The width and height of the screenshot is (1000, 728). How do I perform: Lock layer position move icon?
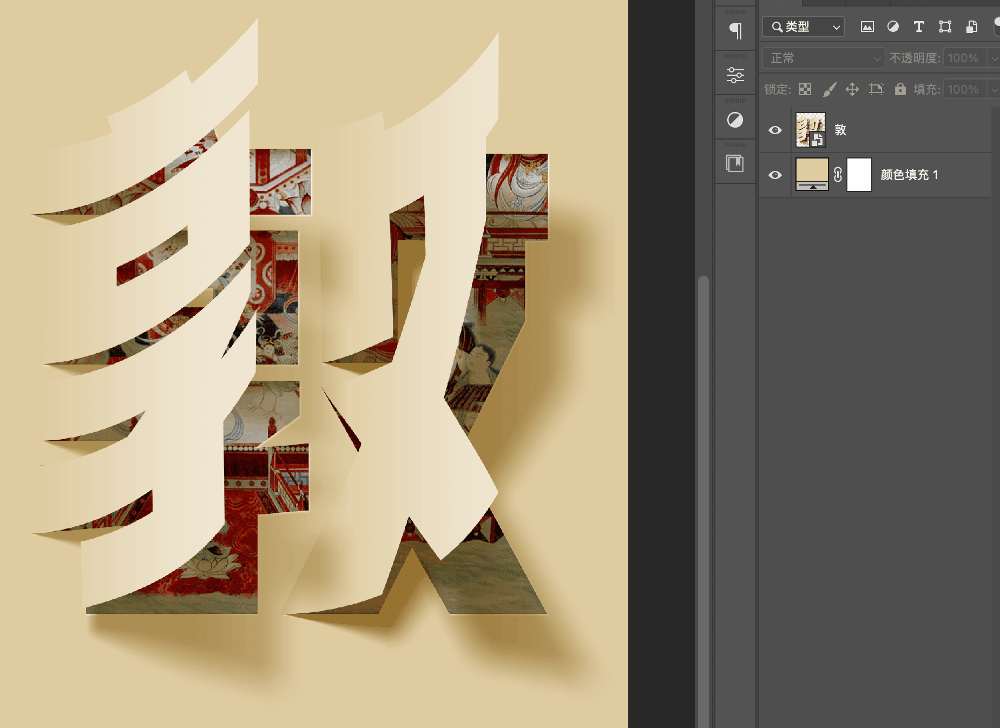click(x=852, y=89)
